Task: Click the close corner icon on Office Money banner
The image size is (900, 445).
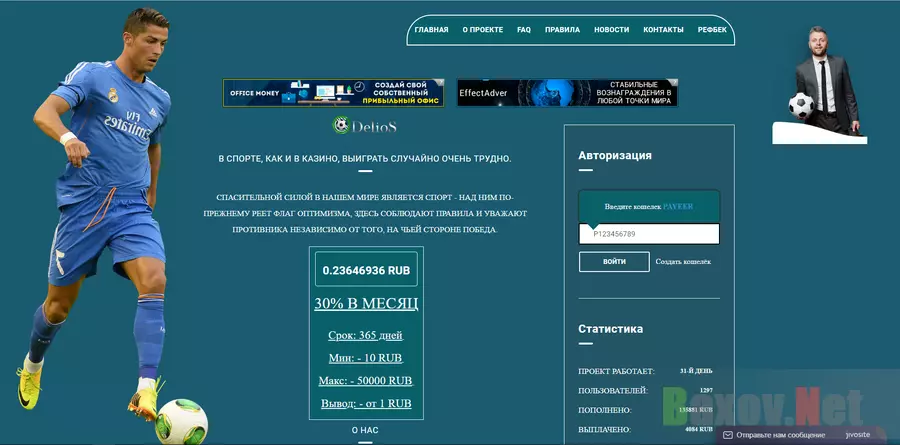Action: (440, 83)
